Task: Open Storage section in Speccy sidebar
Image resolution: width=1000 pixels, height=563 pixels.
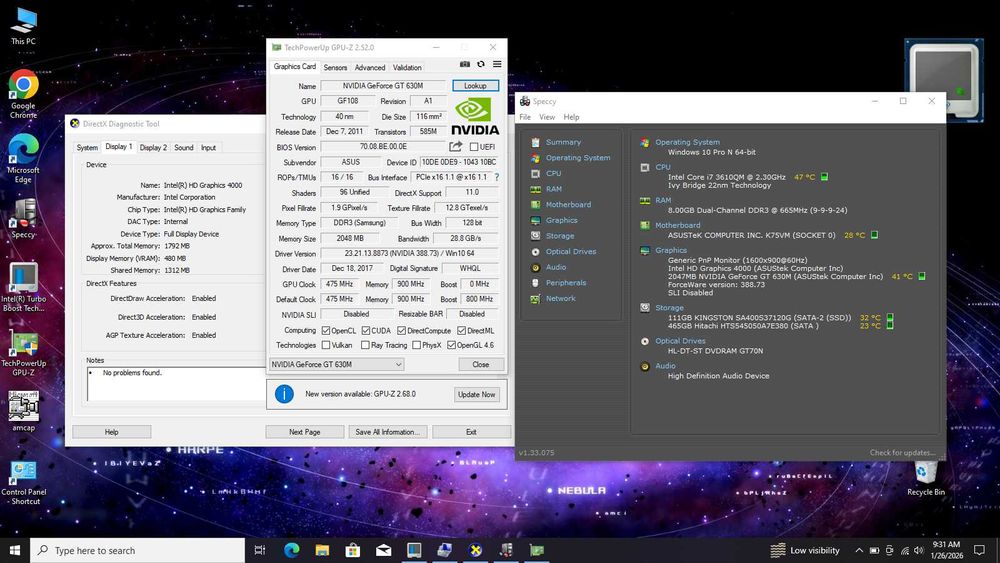Action: pyautogui.click(x=560, y=236)
